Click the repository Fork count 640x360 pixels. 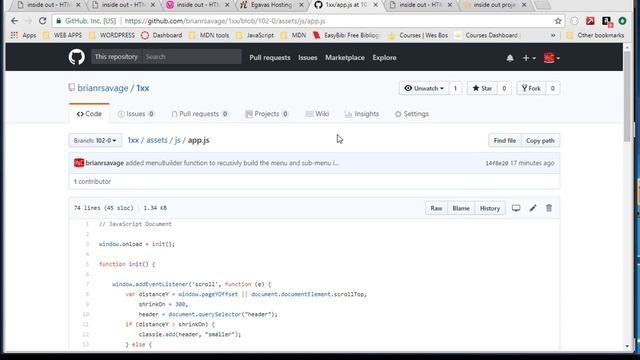click(x=553, y=88)
